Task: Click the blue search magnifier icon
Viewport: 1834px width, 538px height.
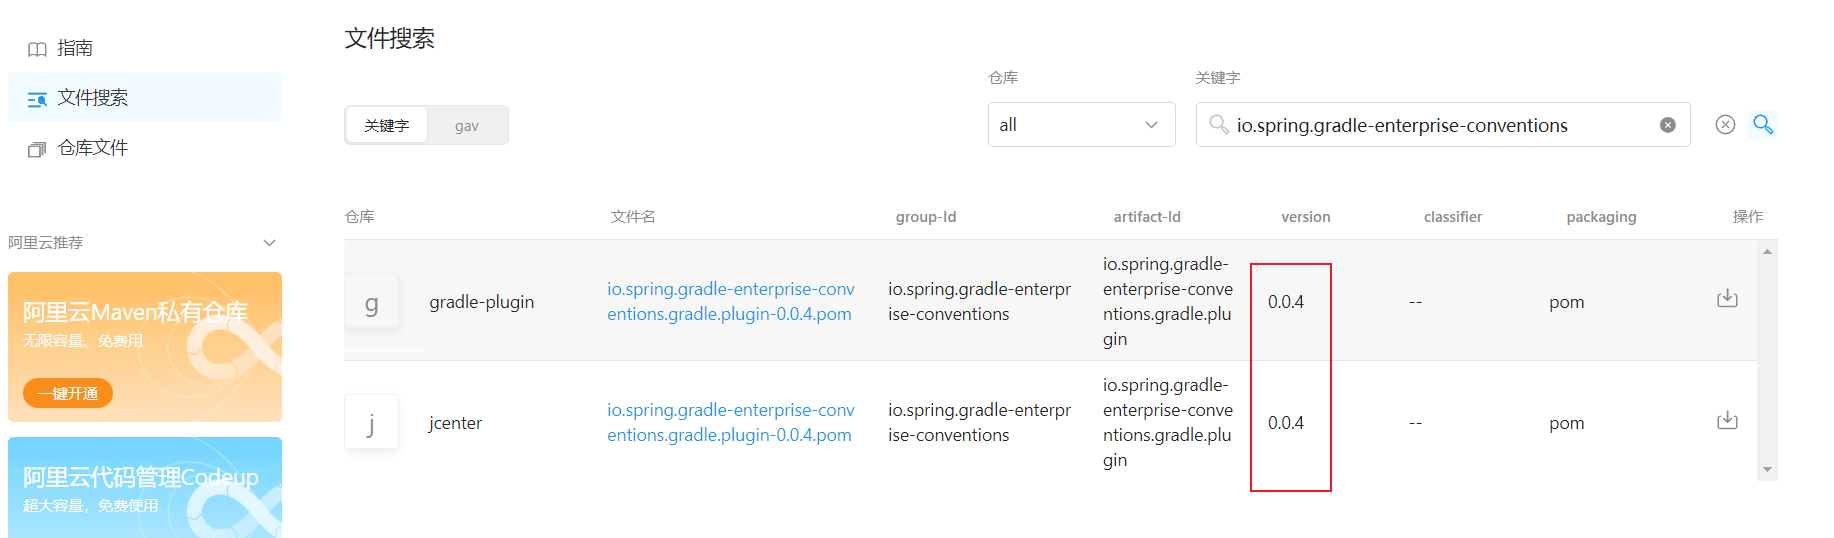Action: coord(1763,124)
